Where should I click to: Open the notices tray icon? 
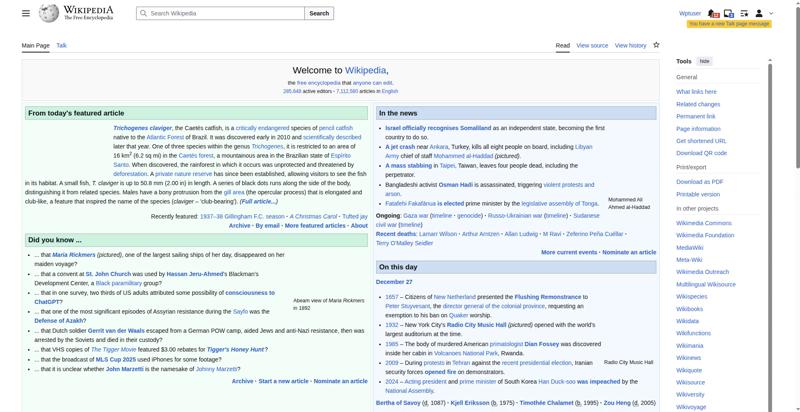click(728, 14)
